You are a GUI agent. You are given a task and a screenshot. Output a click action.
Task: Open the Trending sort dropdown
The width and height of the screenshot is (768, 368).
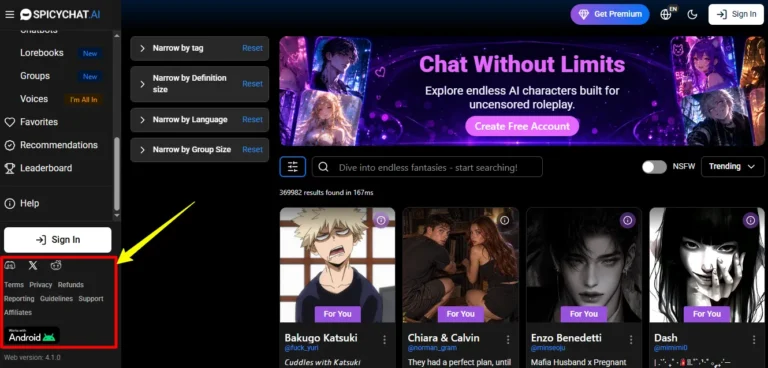point(732,167)
